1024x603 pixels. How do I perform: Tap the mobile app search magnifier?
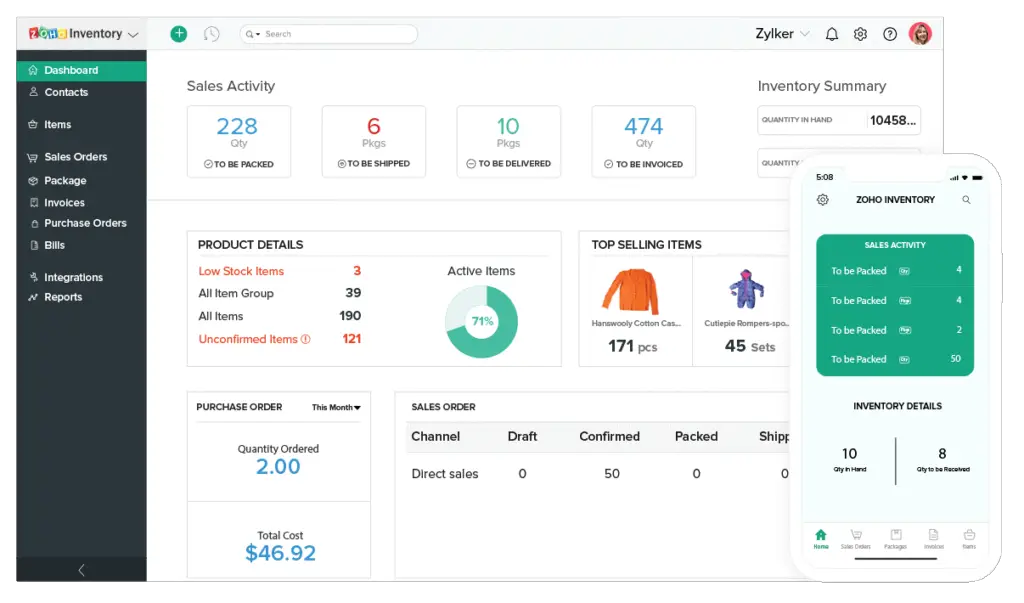tap(966, 200)
